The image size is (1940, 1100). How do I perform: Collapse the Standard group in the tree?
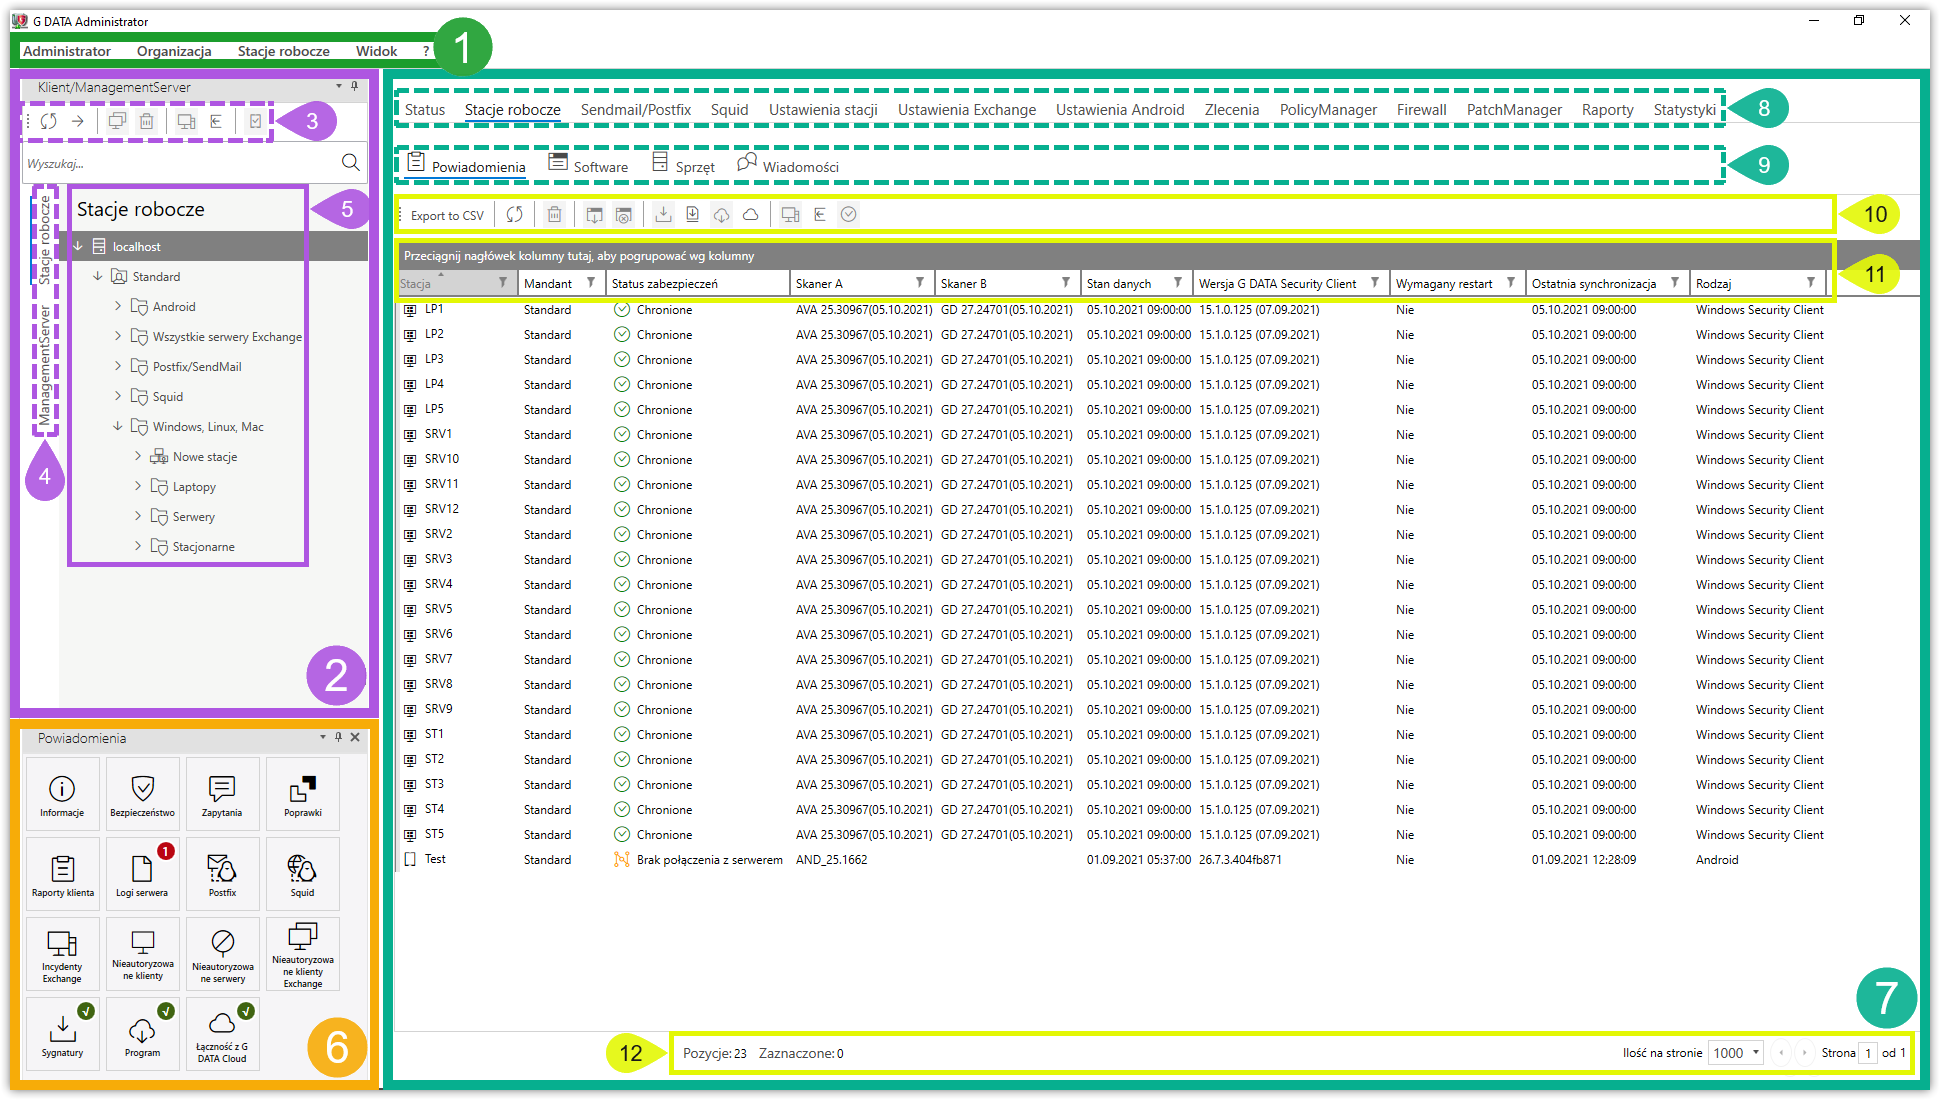pyautogui.click(x=98, y=276)
